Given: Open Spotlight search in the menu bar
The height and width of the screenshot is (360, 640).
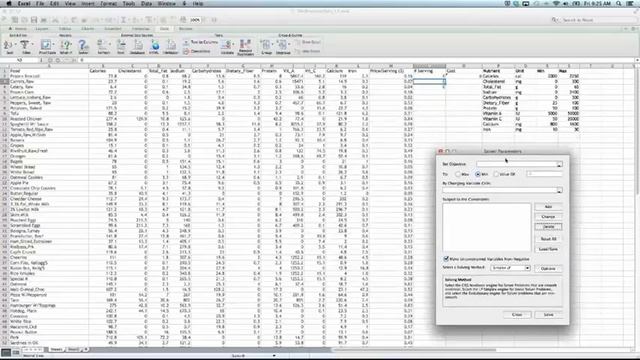Looking at the screenshot, I should coord(619,3).
